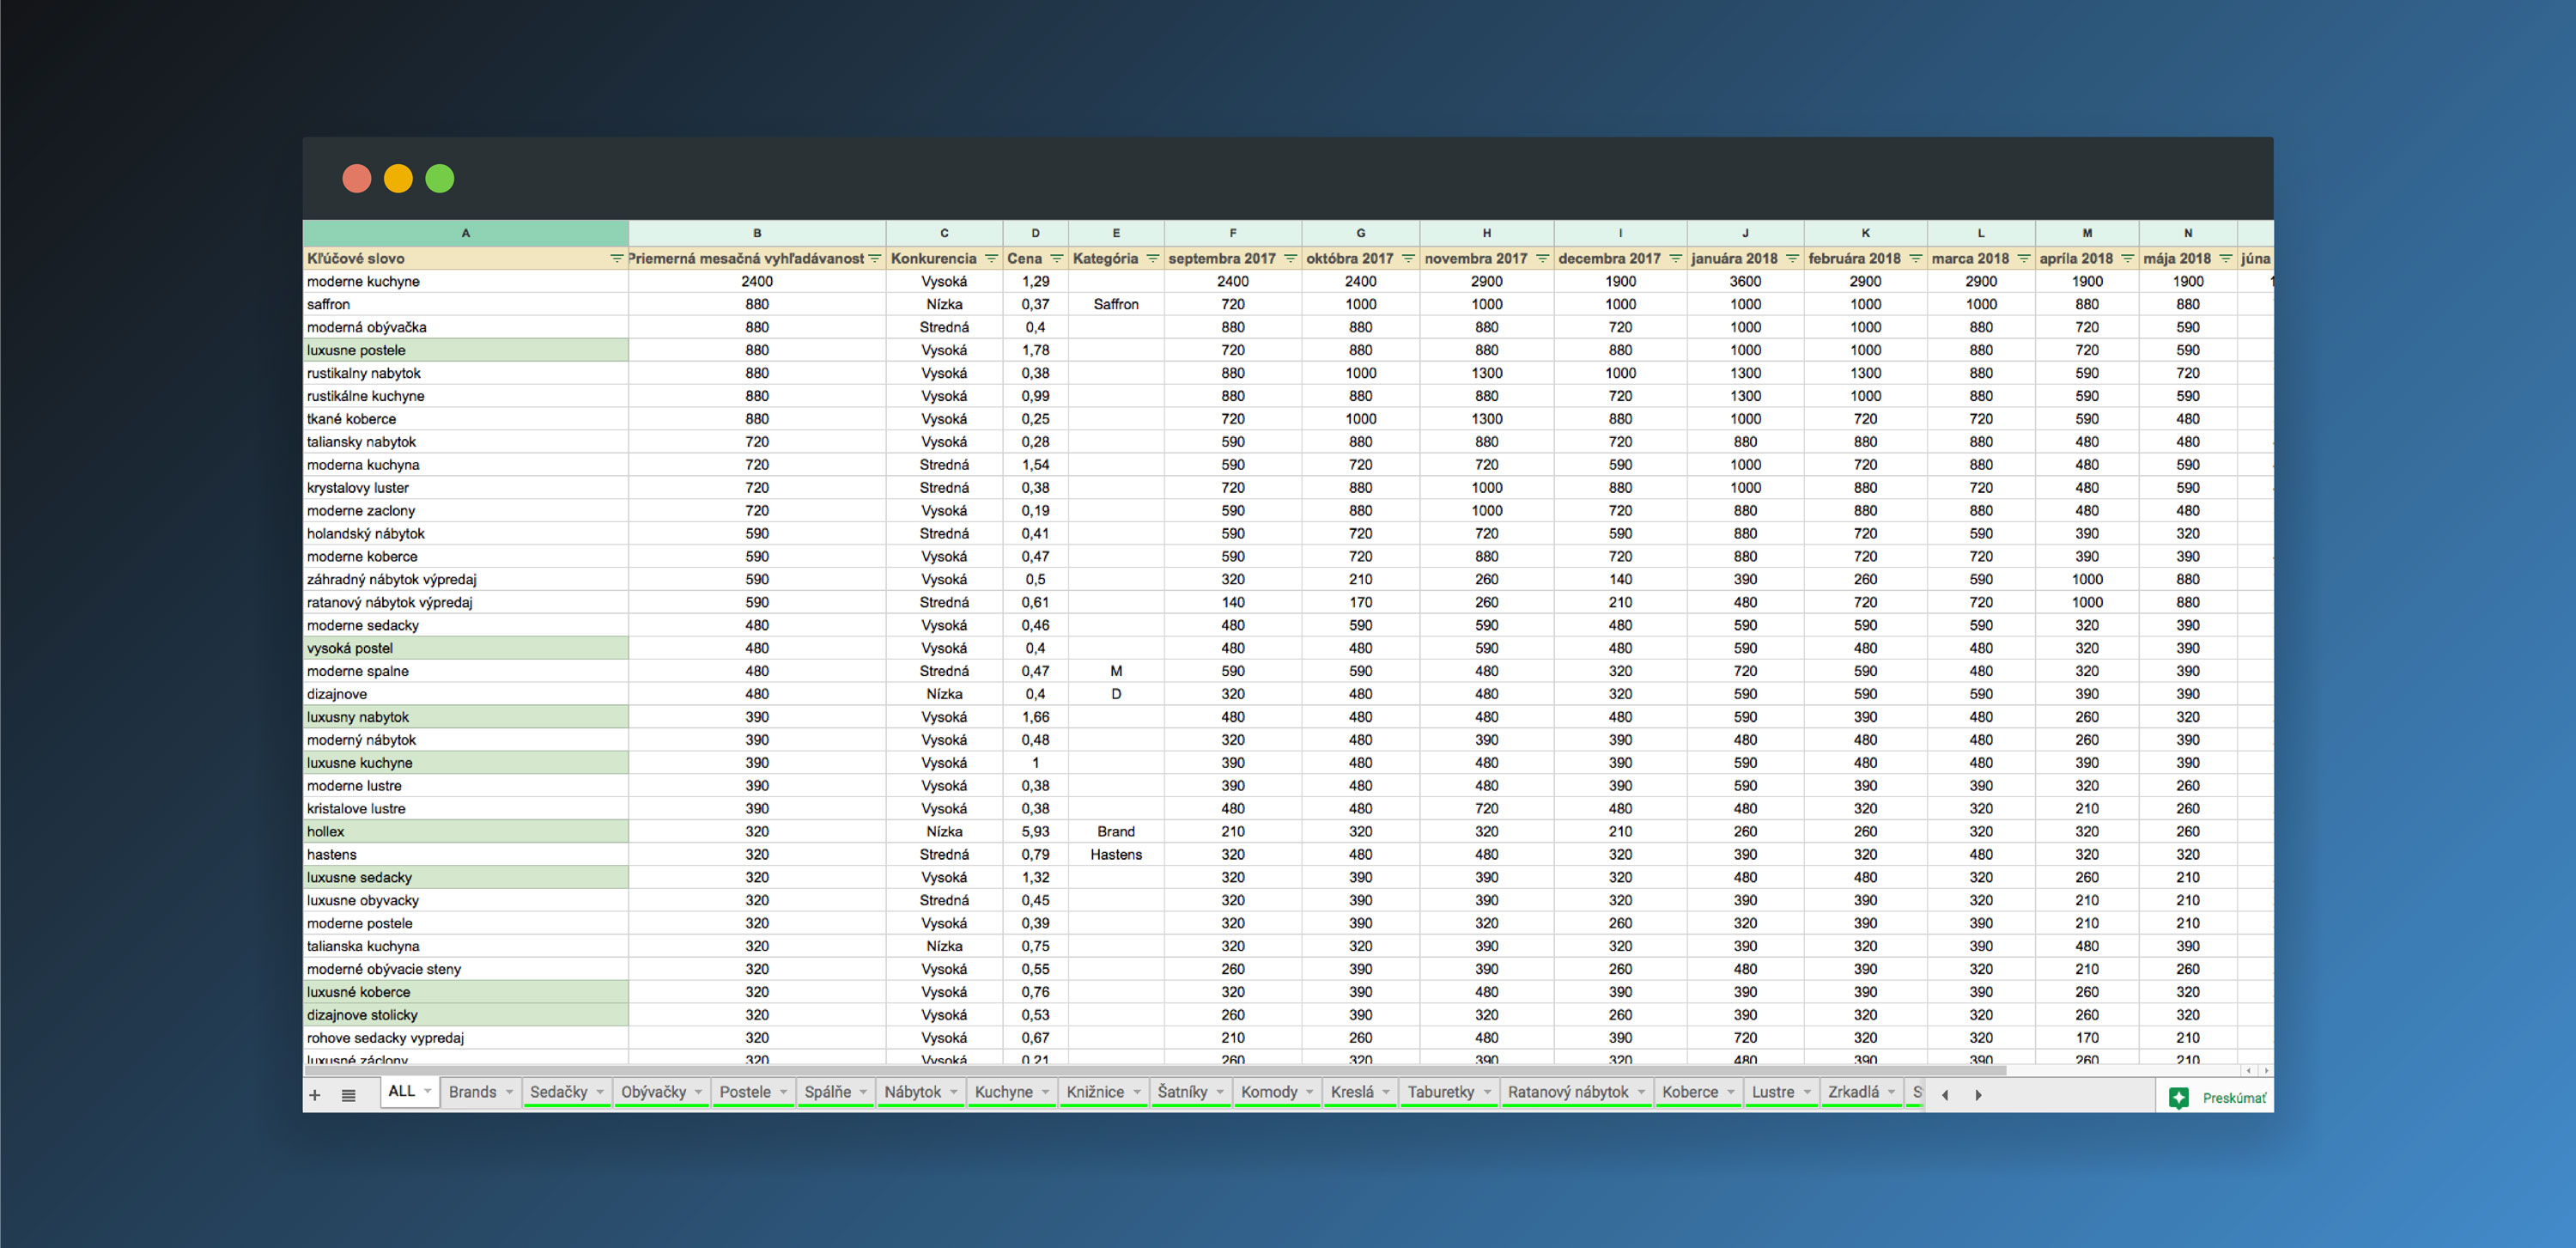Select the 'krystalovy luster' keyword cell
Viewport: 2576px width, 1248px height.
click(465, 488)
